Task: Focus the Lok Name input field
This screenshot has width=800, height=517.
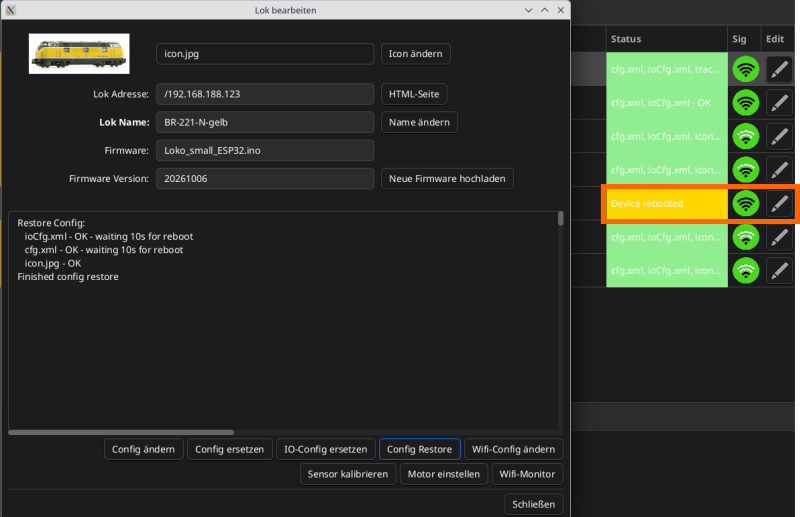Action: pyautogui.click(x=265, y=122)
